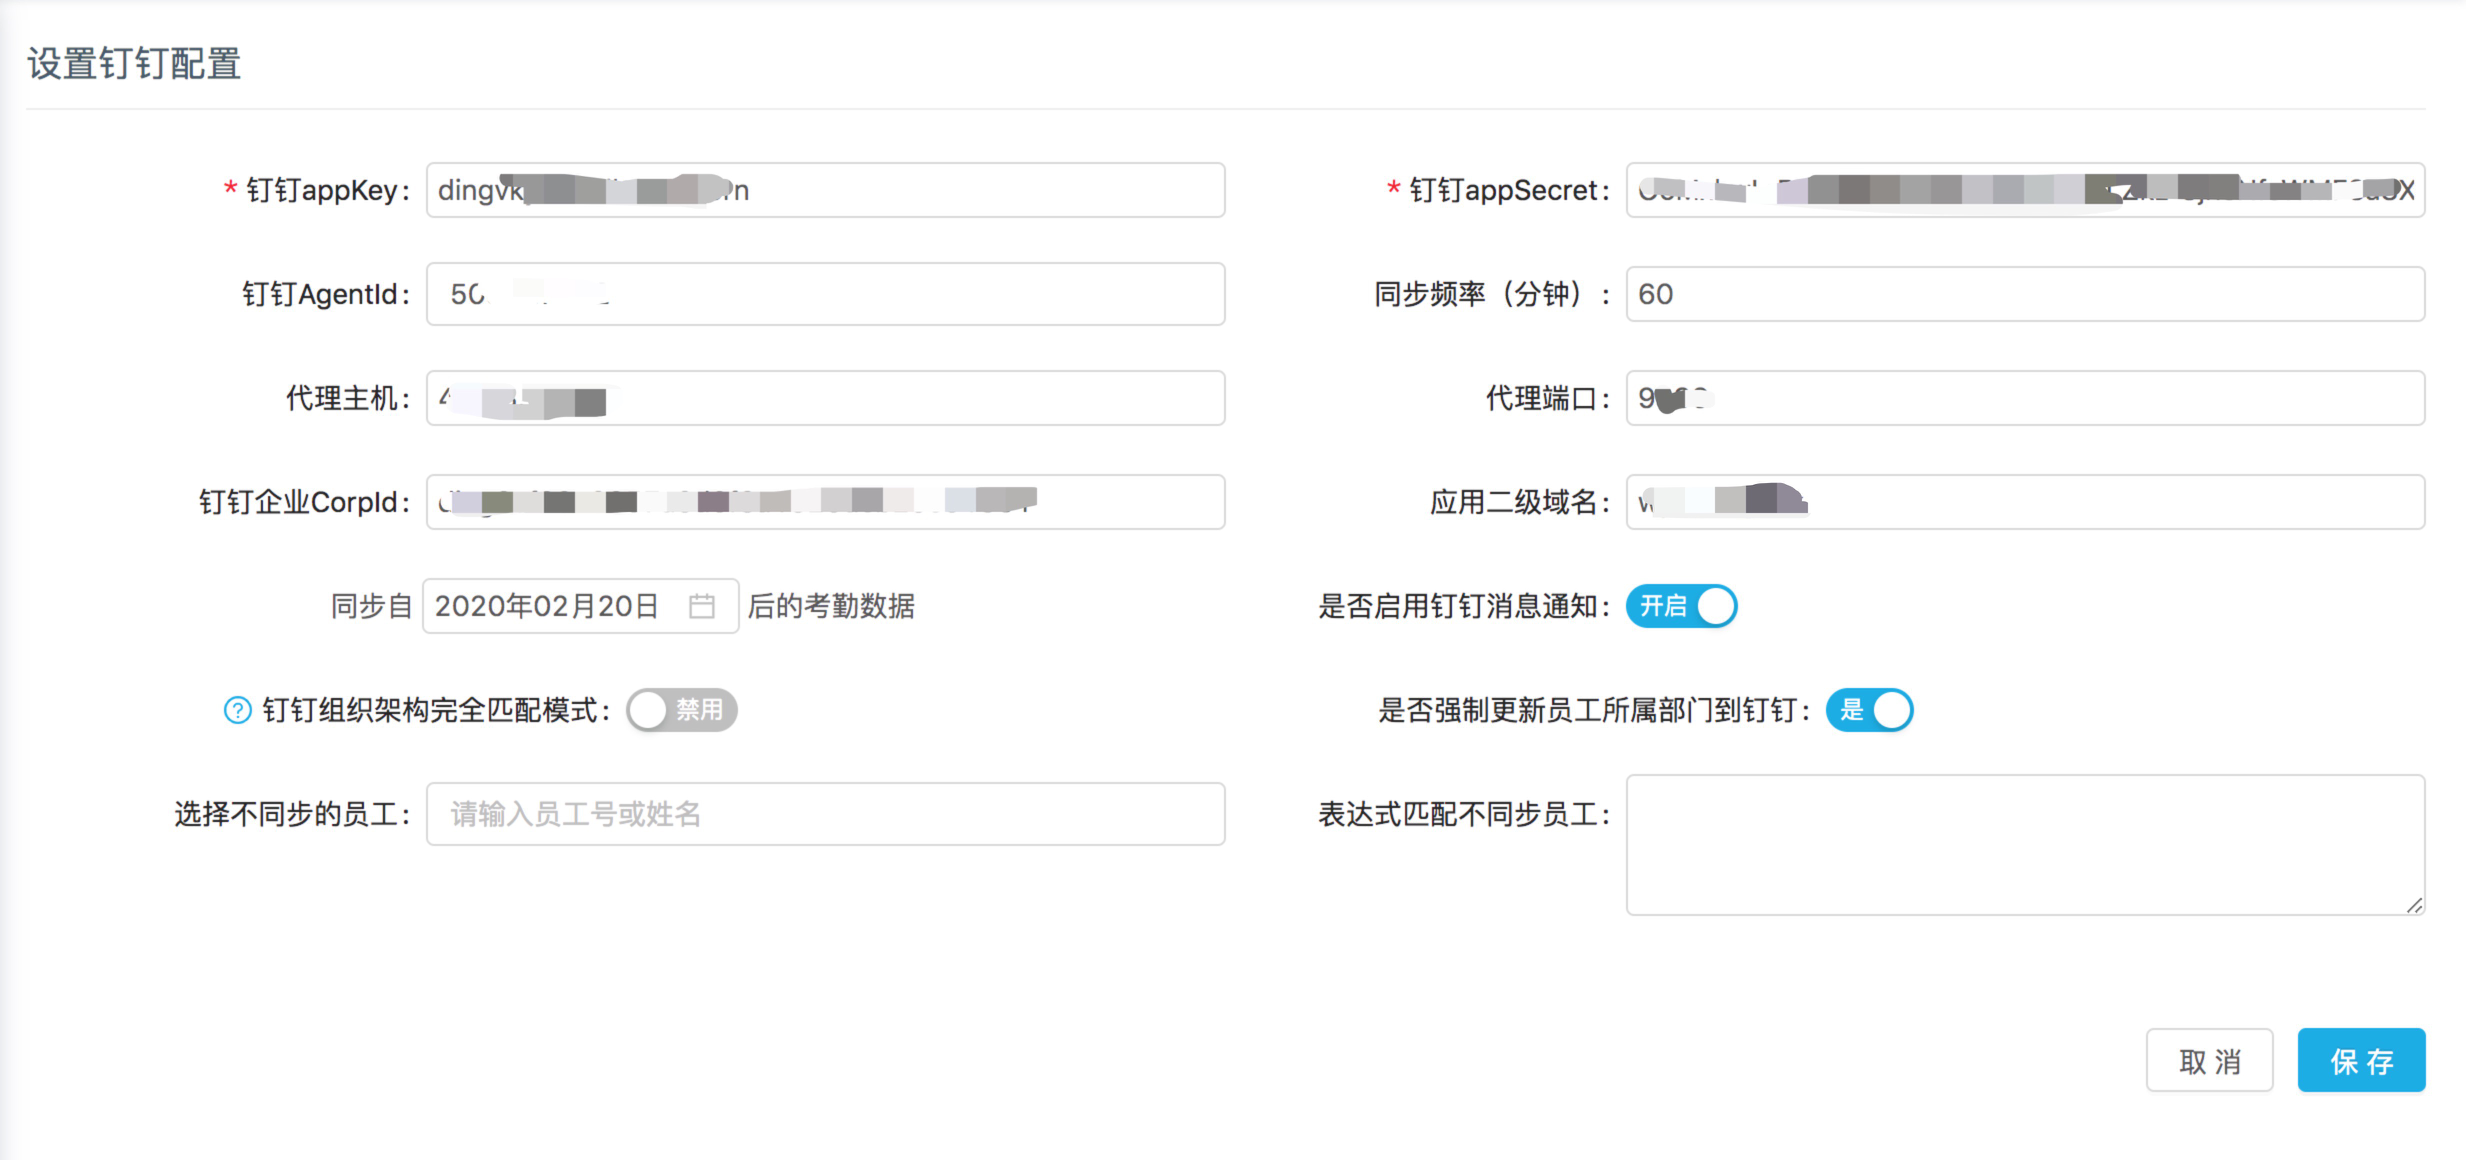
Task: Open the date picker showing 2020年02月20日
Action: [x=580, y=606]
